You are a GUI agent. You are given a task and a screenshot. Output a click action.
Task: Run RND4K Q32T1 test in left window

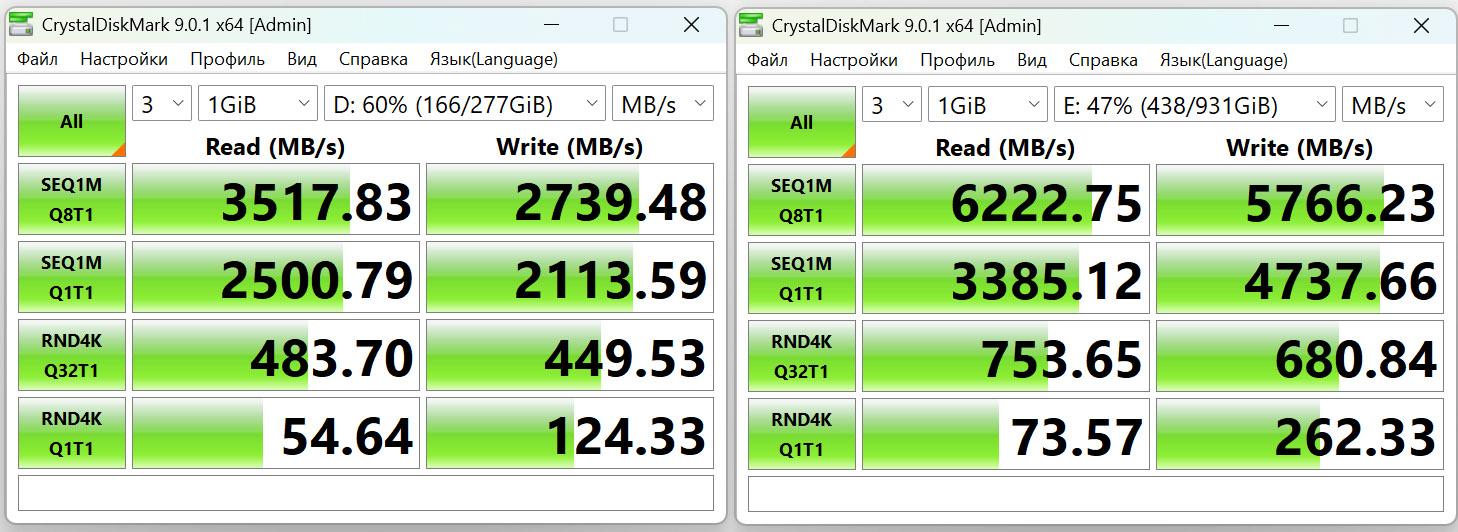pos(72,356)
